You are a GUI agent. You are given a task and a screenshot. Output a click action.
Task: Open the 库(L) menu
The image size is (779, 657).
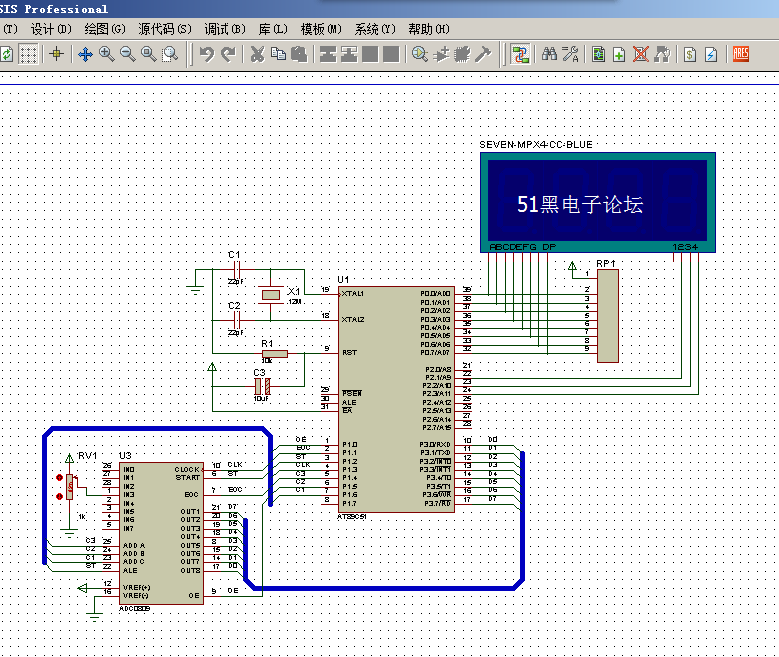(273, 29)
